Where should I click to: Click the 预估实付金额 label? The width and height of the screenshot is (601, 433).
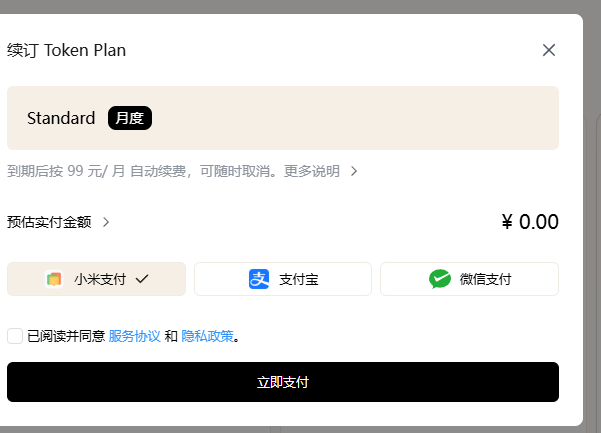[x=49, y=222]
